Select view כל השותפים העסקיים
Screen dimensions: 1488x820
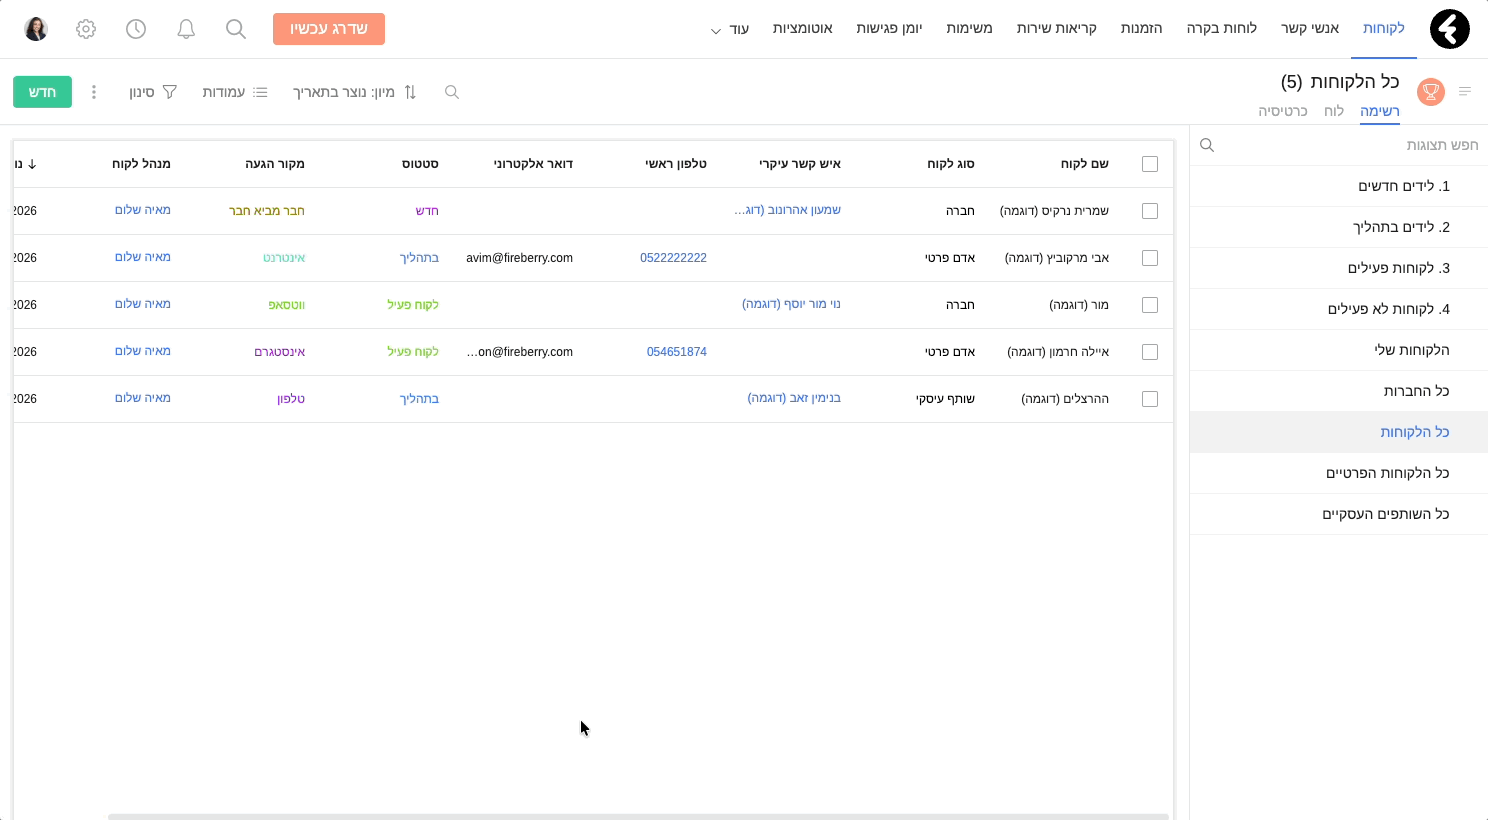point(1339,514)
